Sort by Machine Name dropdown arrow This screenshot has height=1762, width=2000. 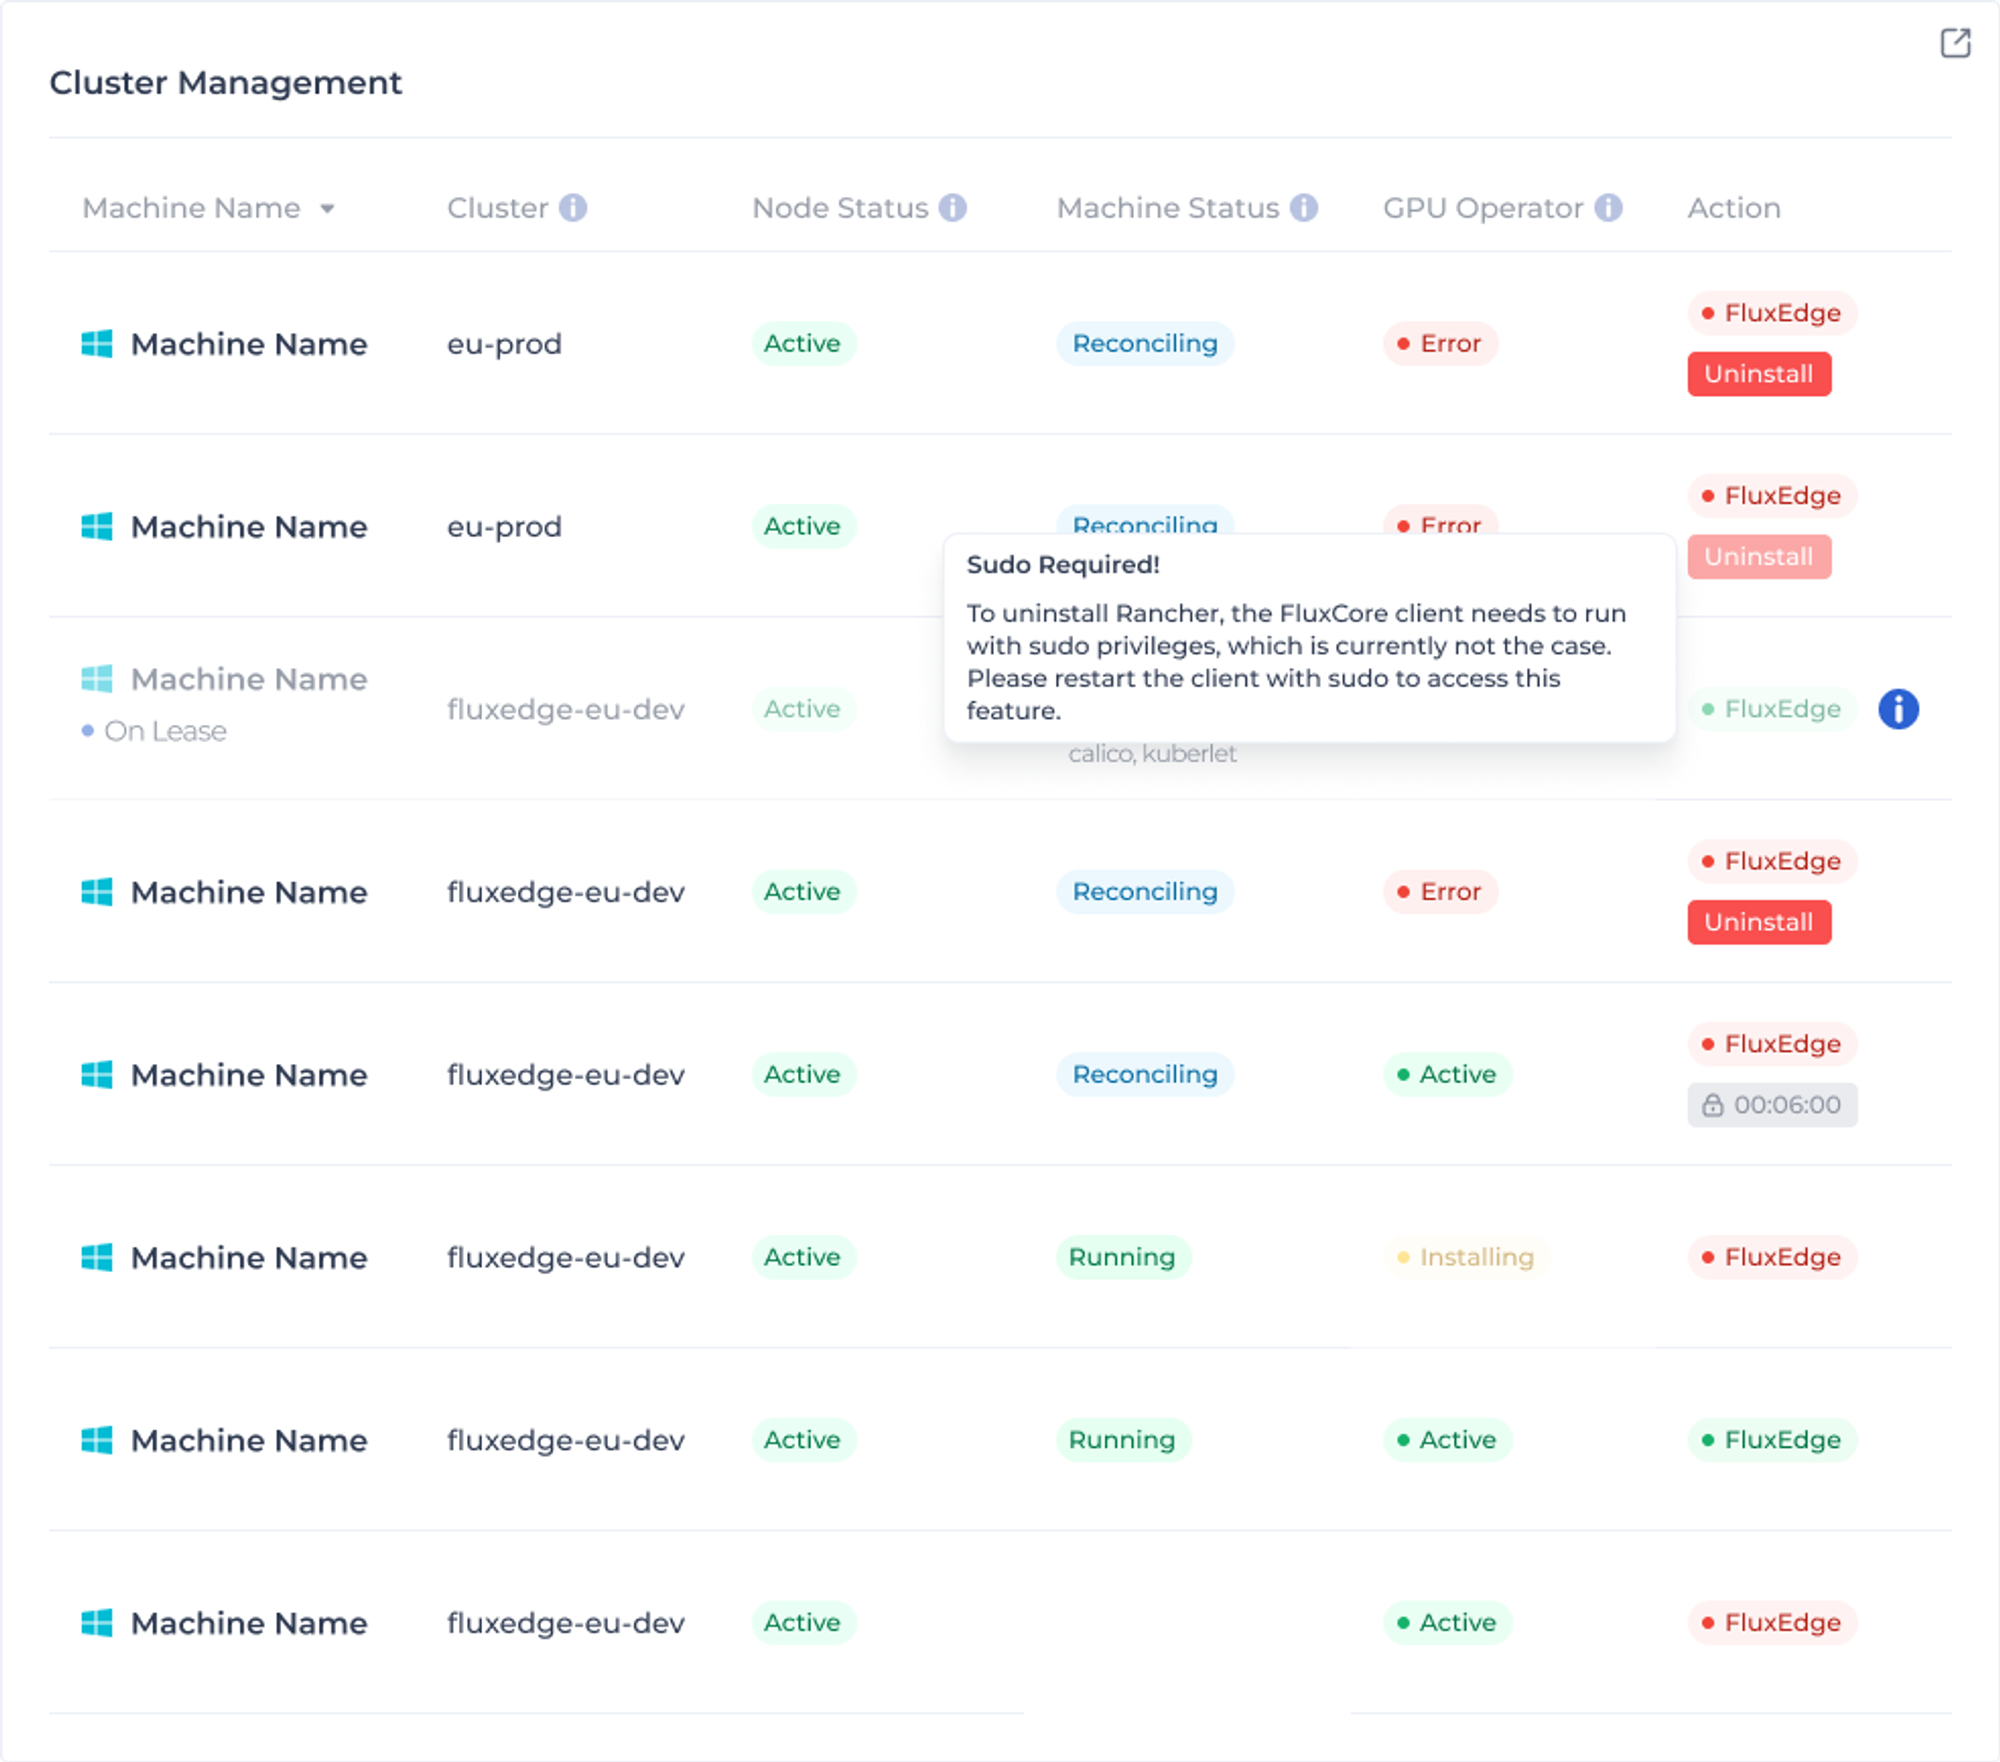[327, 209]
